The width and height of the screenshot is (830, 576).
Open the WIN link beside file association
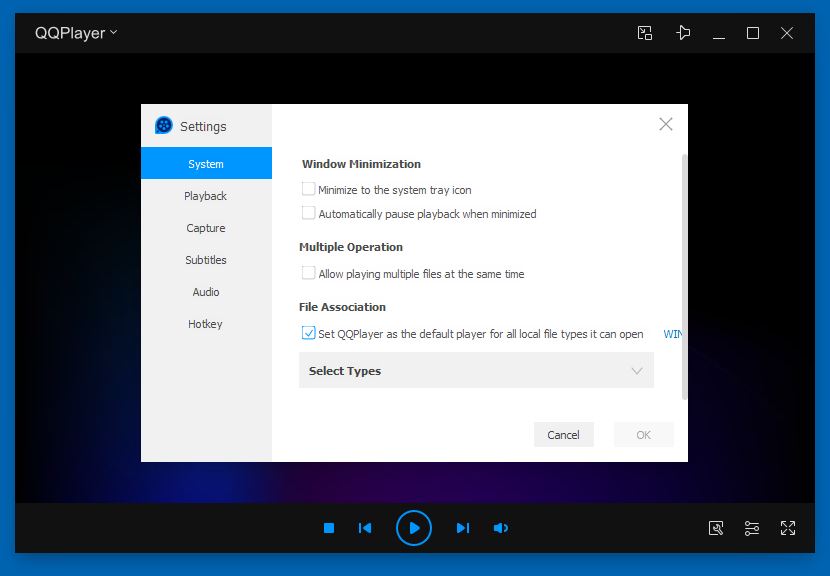pyautogui.click(x=673, y=334)
